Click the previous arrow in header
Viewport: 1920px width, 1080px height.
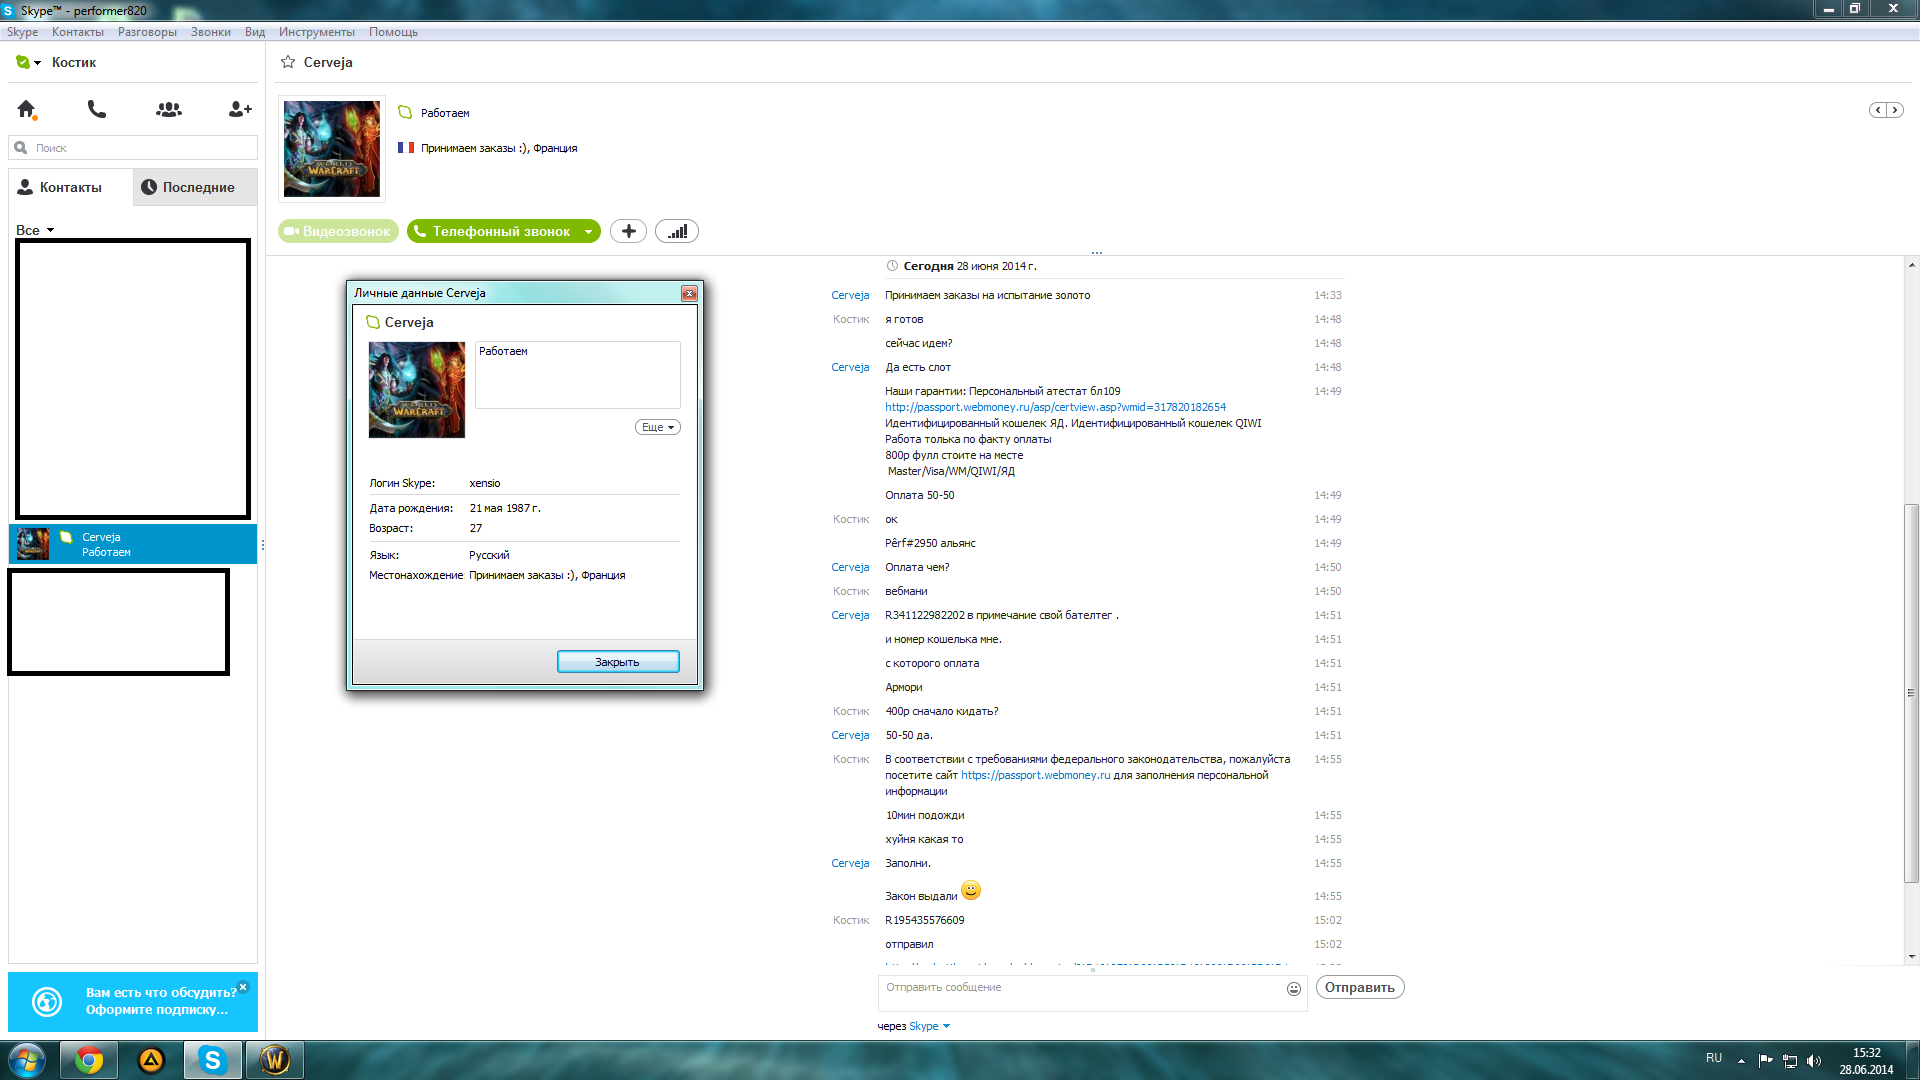coord(1878,110)
